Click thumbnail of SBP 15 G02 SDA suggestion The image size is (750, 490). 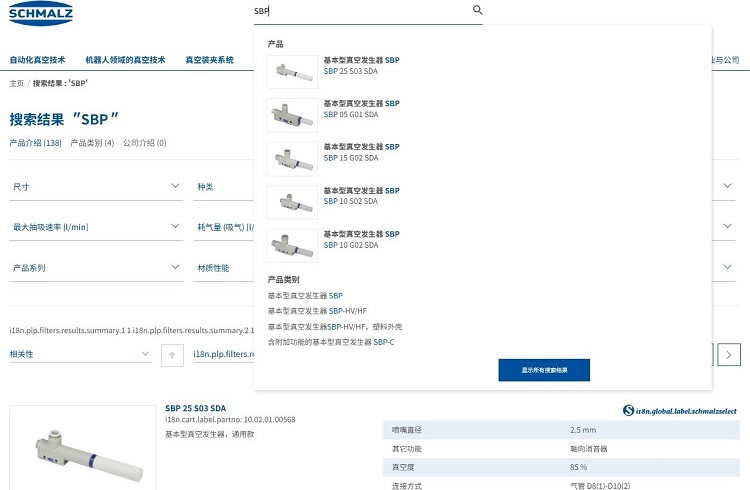(292, 159)
